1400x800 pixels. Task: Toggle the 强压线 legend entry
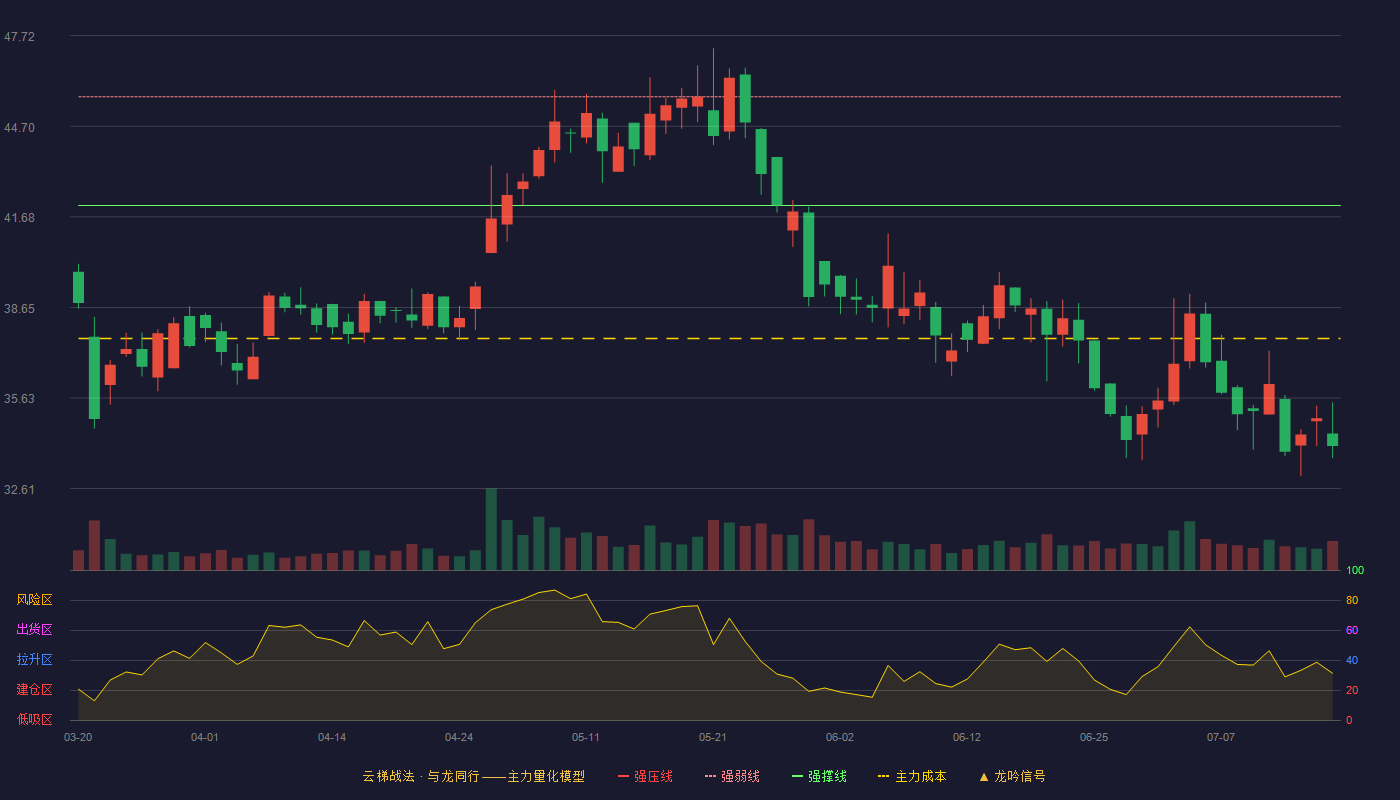(645, 776)
